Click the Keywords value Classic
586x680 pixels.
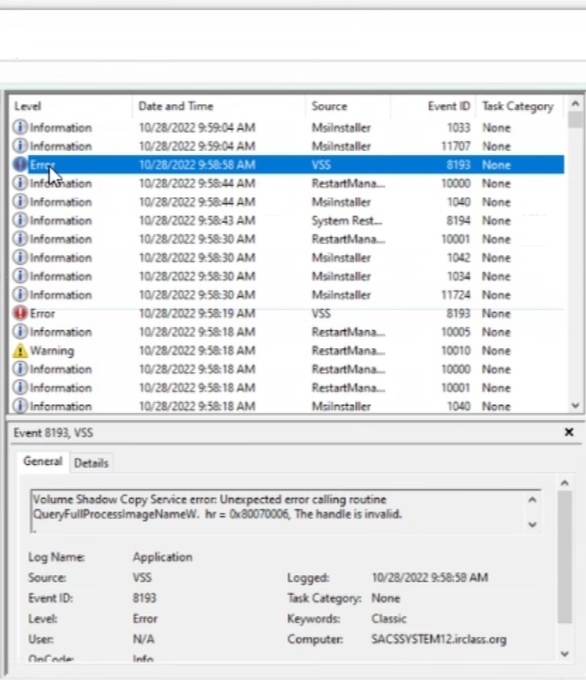coord(389,618)
